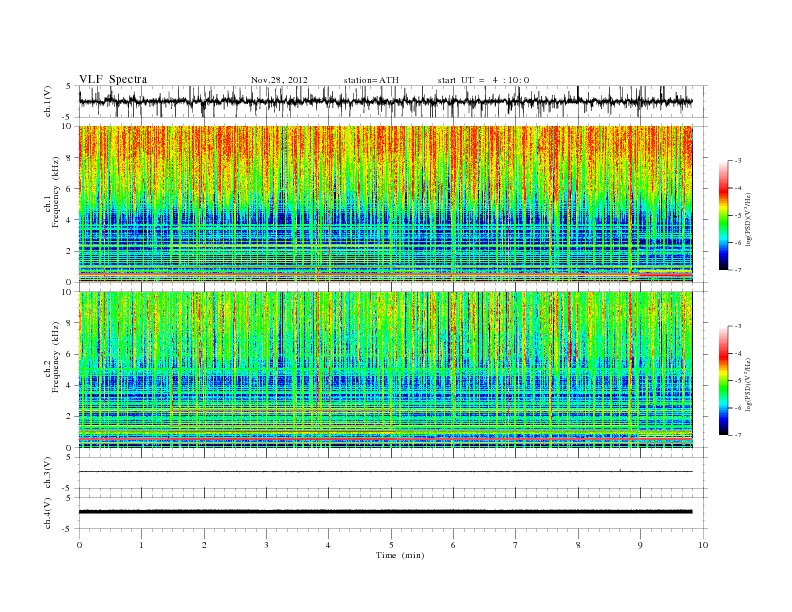This screenshot has width=792, height=612.
Task: Click the upper 'log(PSD)(V²/Hz)' colorbar label
Action: tap(749, 219)
